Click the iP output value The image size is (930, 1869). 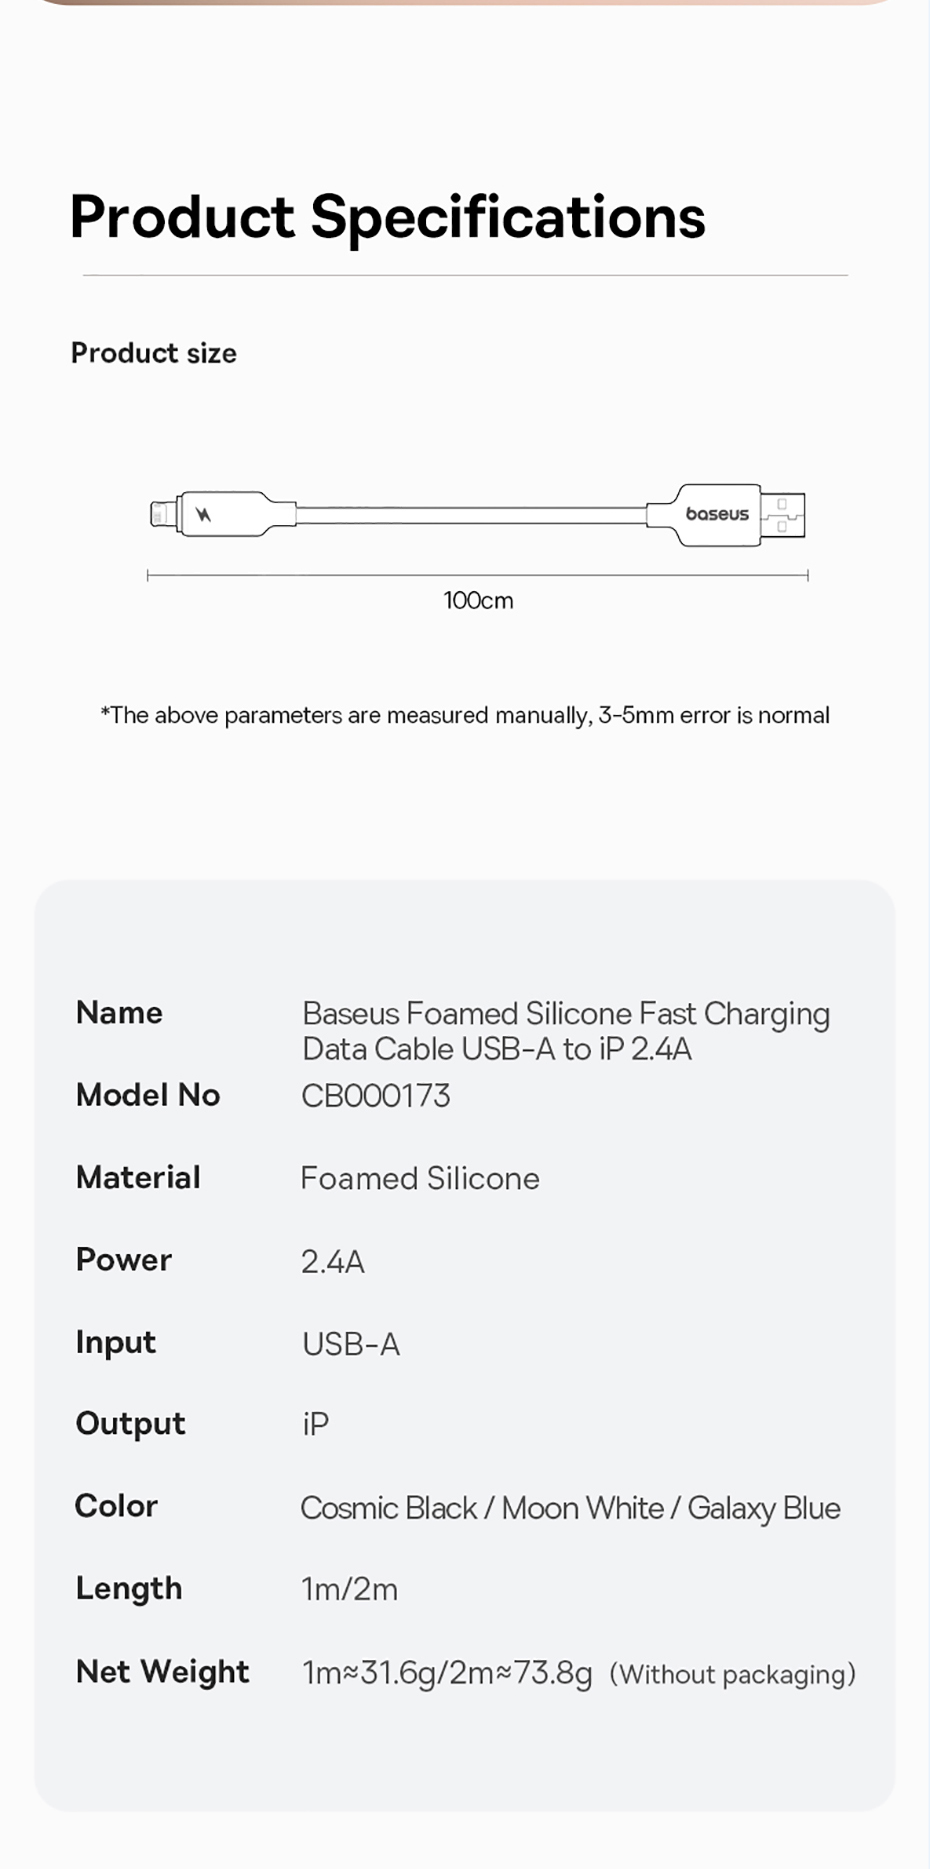click(x=316, y=1424)
